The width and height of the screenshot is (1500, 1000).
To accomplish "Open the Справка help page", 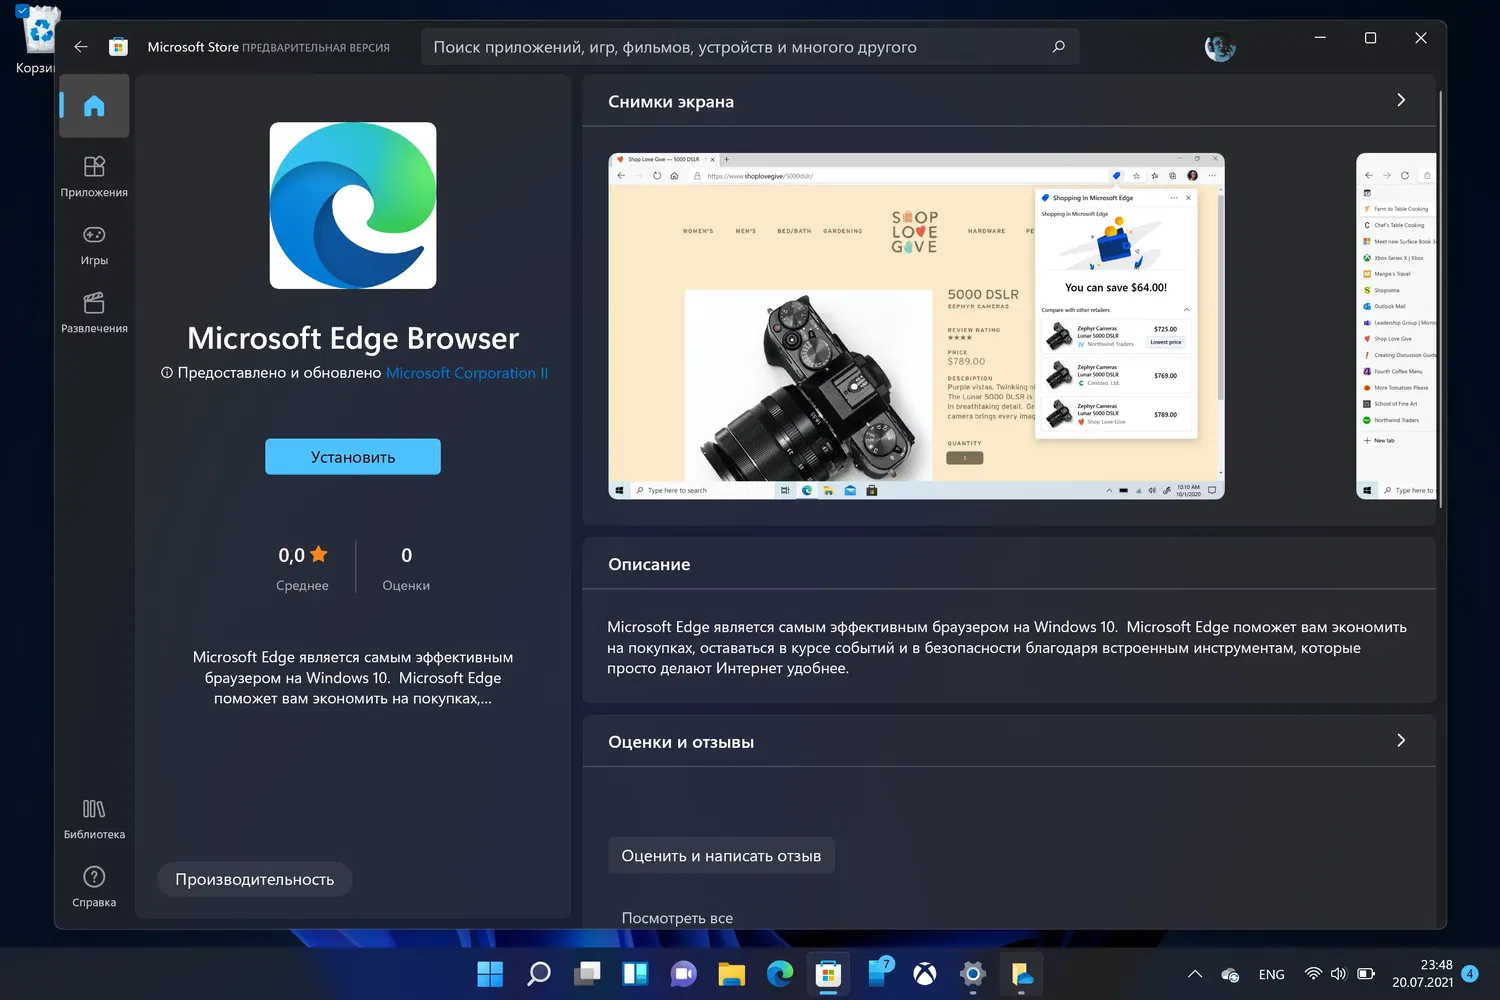I will [x=94, y=886].
